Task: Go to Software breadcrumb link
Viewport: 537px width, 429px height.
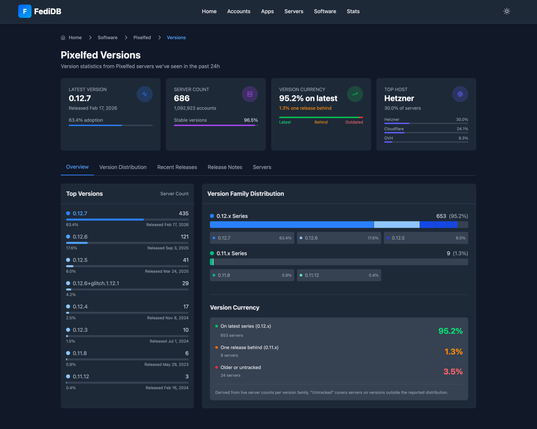Action: (x=108, y=38)
